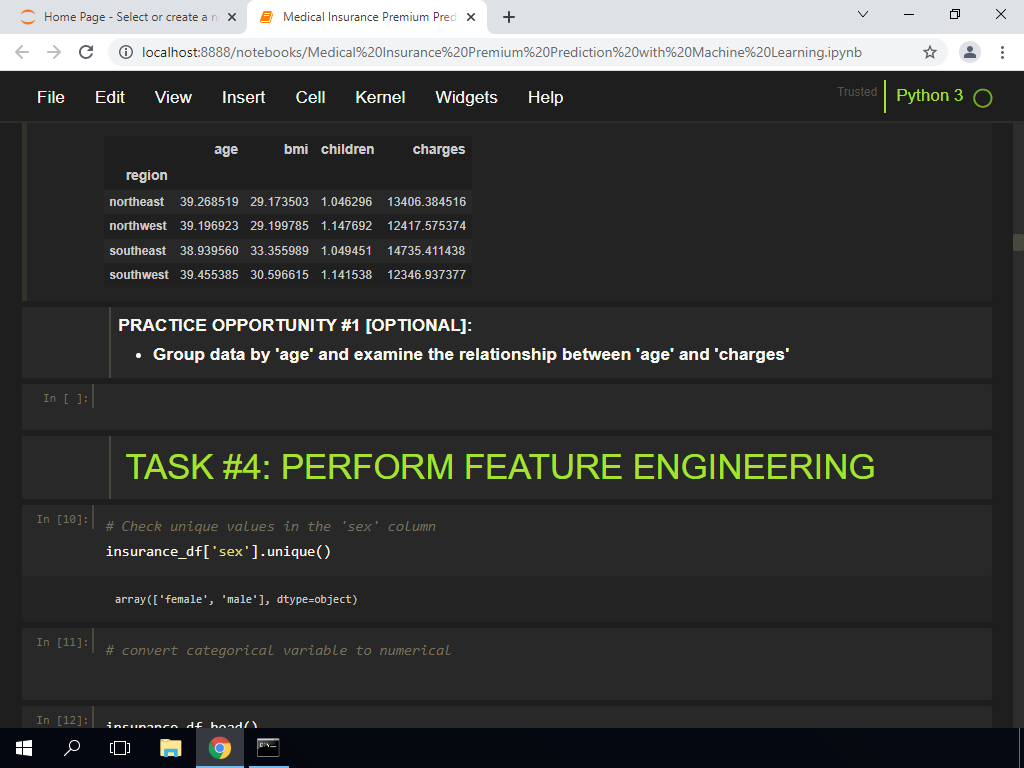Click the 'northeast' row label

tap(136, 202)
